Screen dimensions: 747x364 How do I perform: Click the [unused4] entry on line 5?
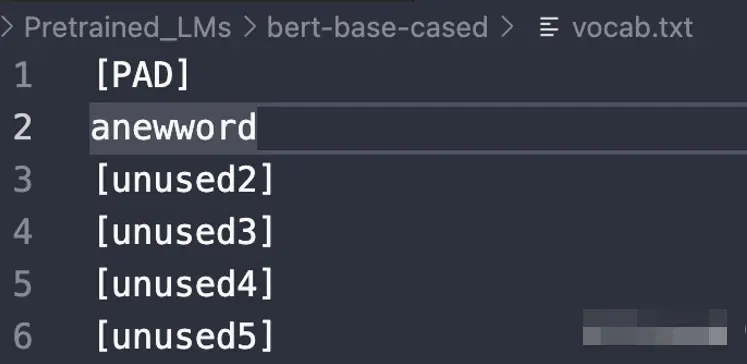click(x=185, y=284)
